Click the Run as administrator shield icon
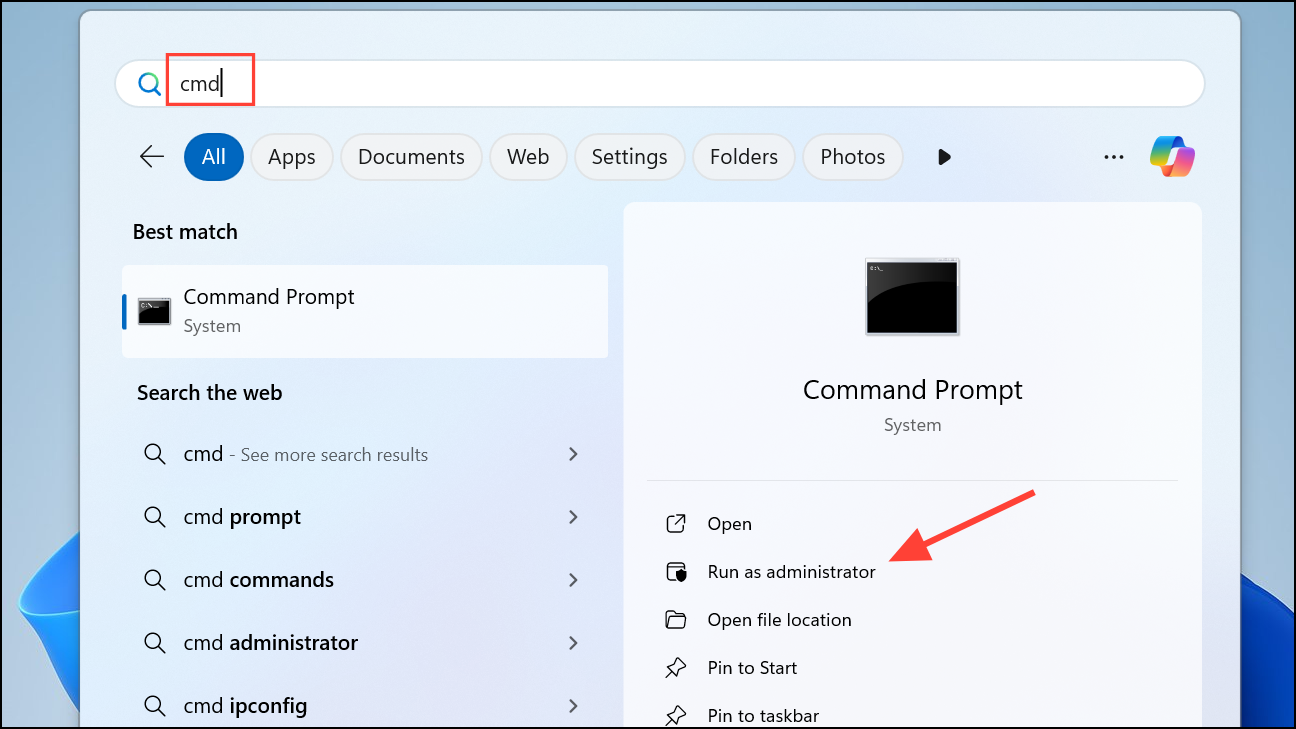 pos(677,572)
